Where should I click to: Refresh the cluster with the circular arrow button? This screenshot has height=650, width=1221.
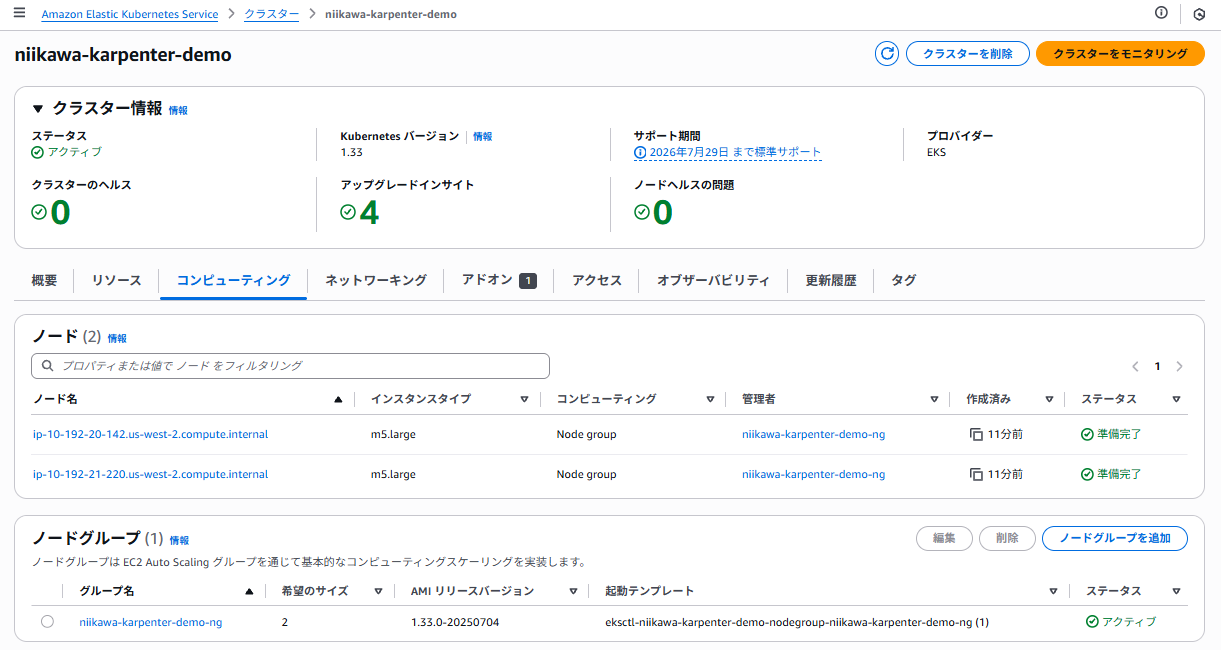pos(887,54)
